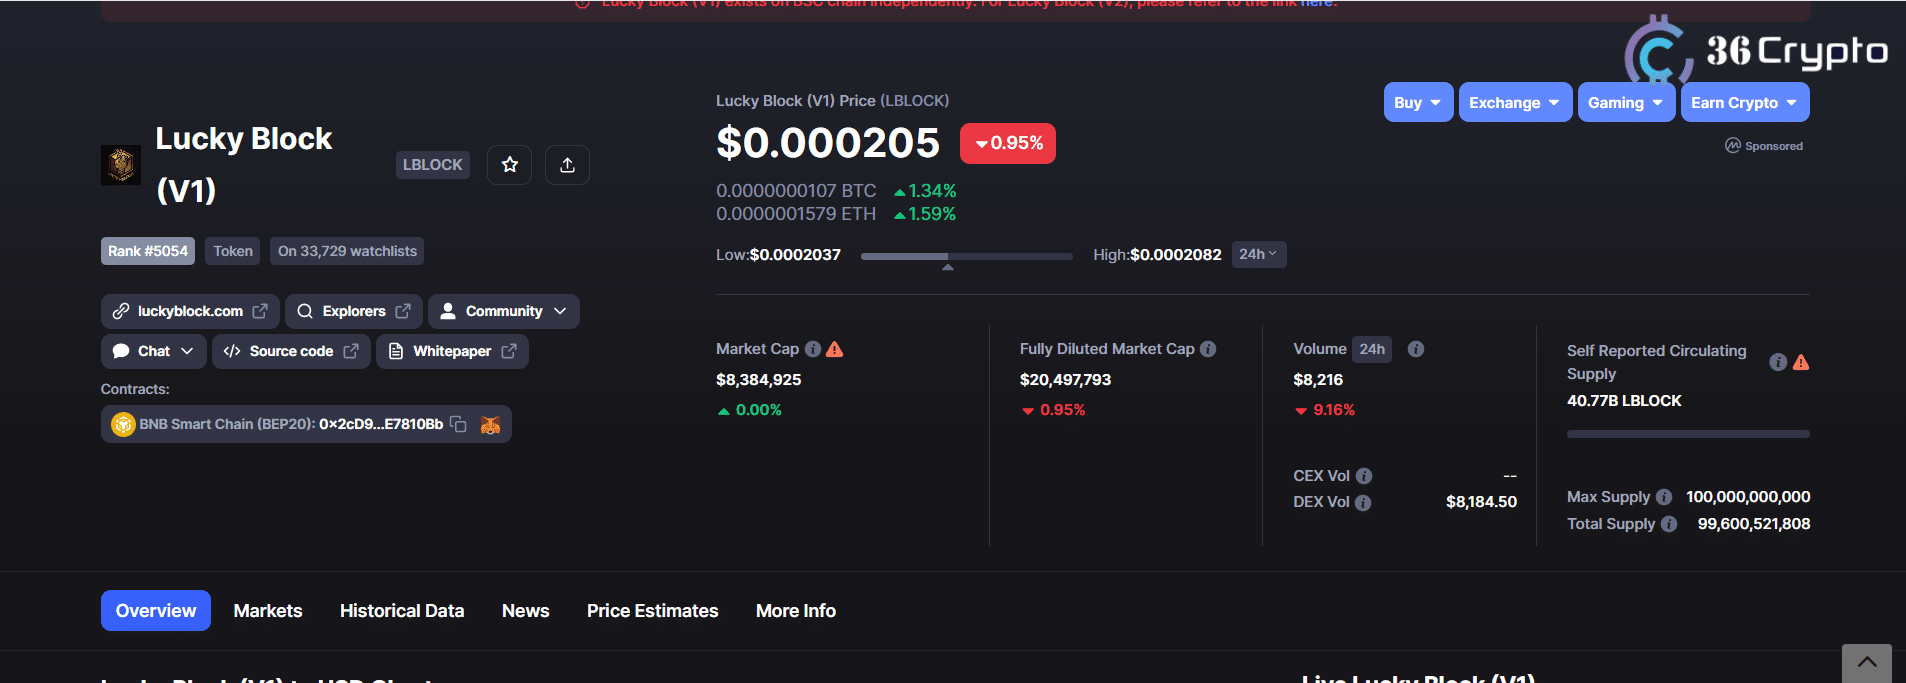Click the 99,600,521,808 total supply value

click(1754, 524)
